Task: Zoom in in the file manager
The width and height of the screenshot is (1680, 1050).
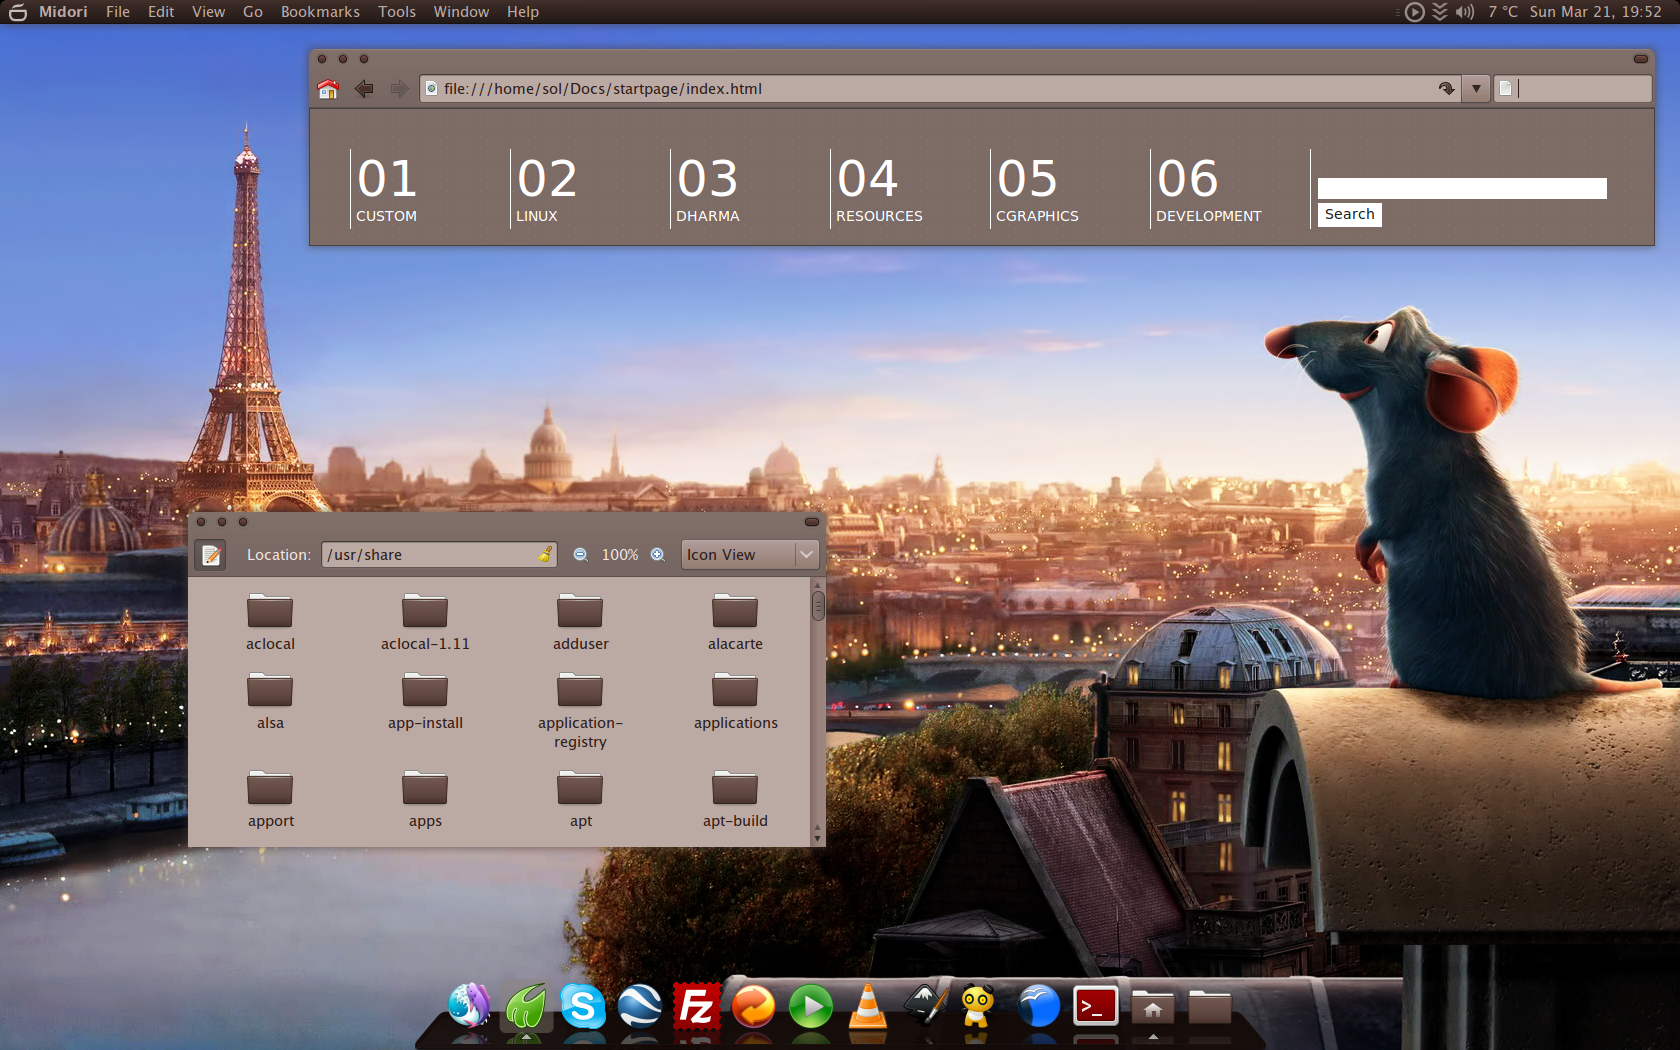Action: click(658, 555)
